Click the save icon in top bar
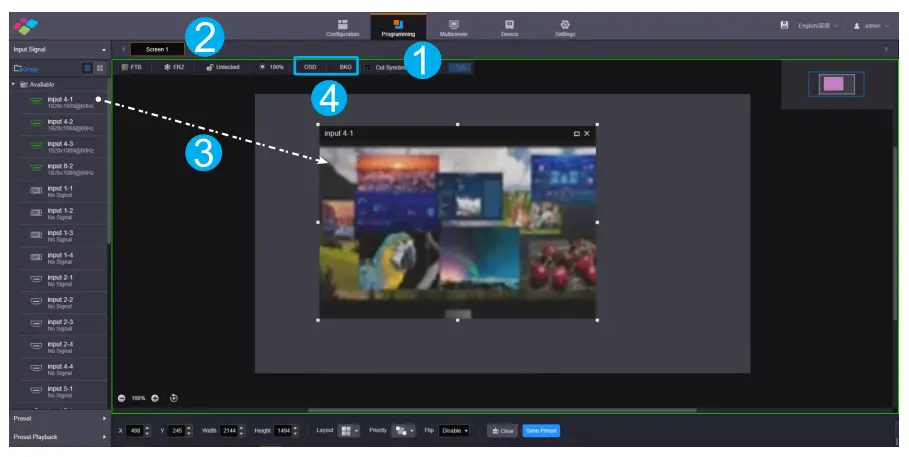Screen dimensions: 909x457 click(784, 26)
